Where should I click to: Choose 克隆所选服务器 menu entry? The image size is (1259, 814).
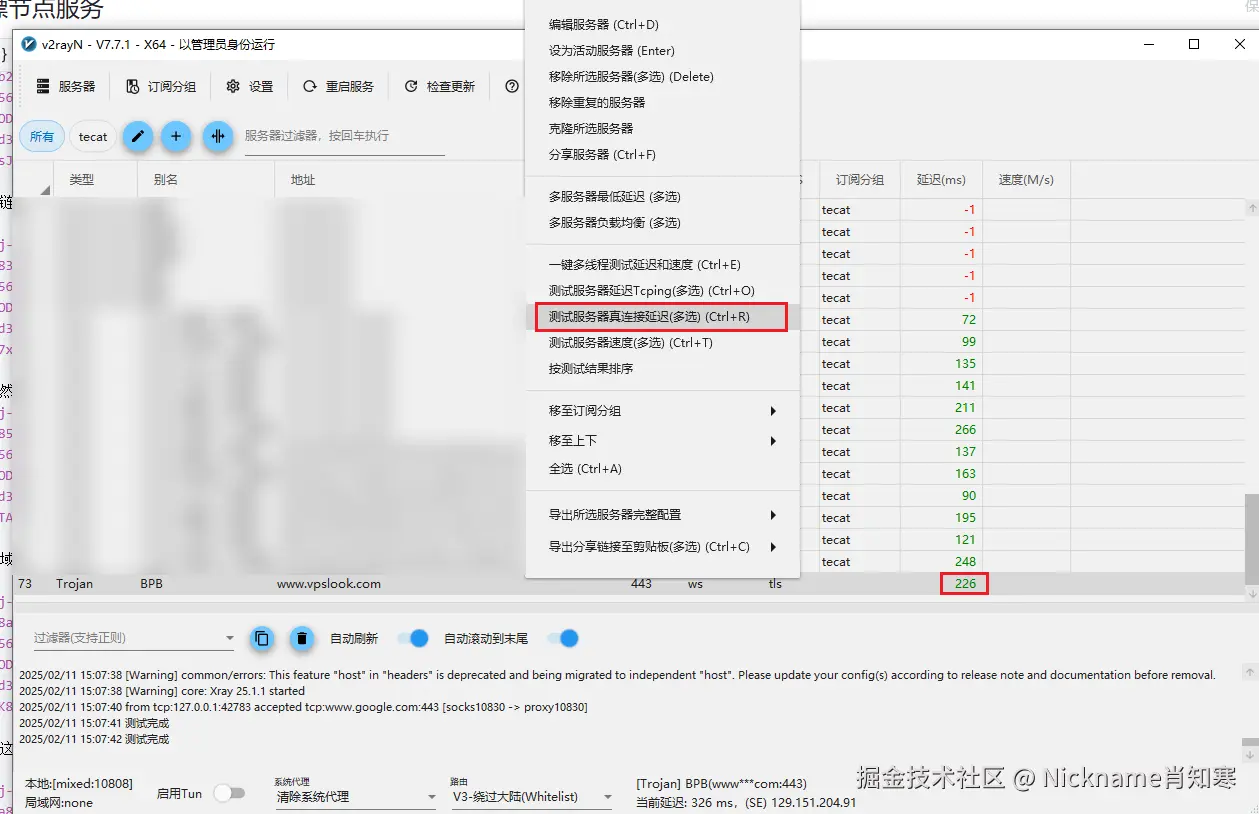pyautogui.click(x=662, y=129)
